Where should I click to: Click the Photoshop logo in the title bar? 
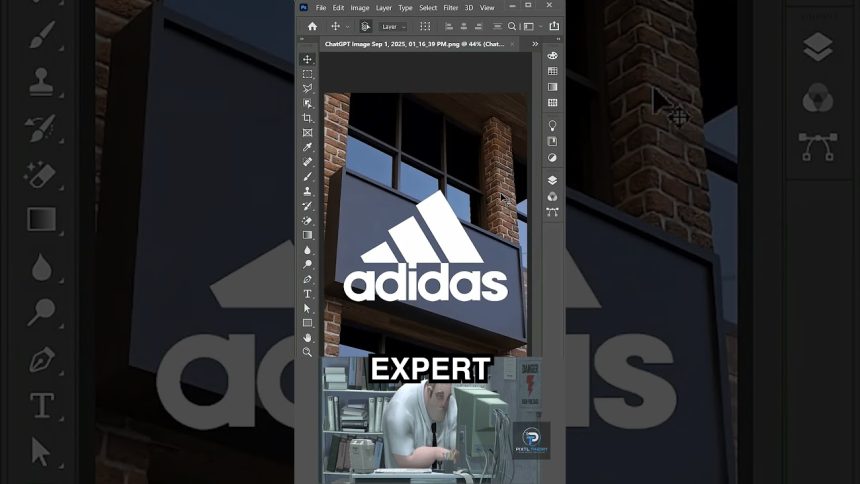pos(303,7)
